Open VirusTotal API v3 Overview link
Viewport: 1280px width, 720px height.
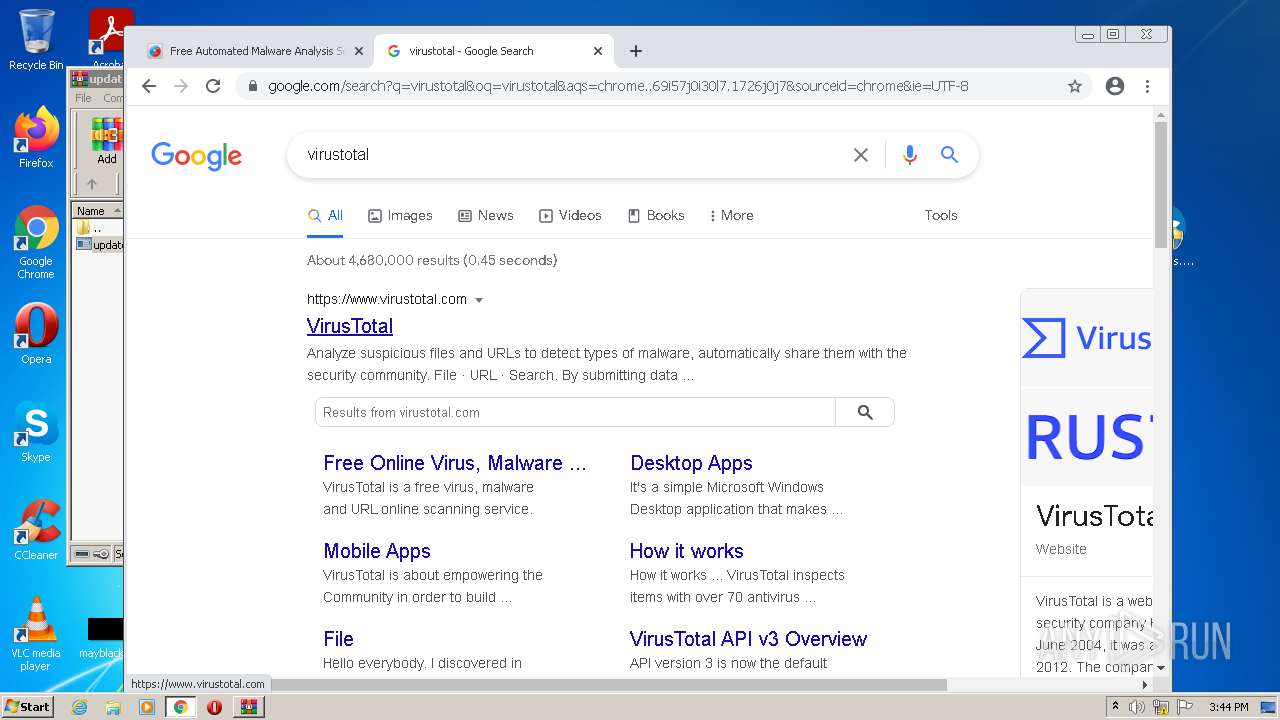[748, 639]
